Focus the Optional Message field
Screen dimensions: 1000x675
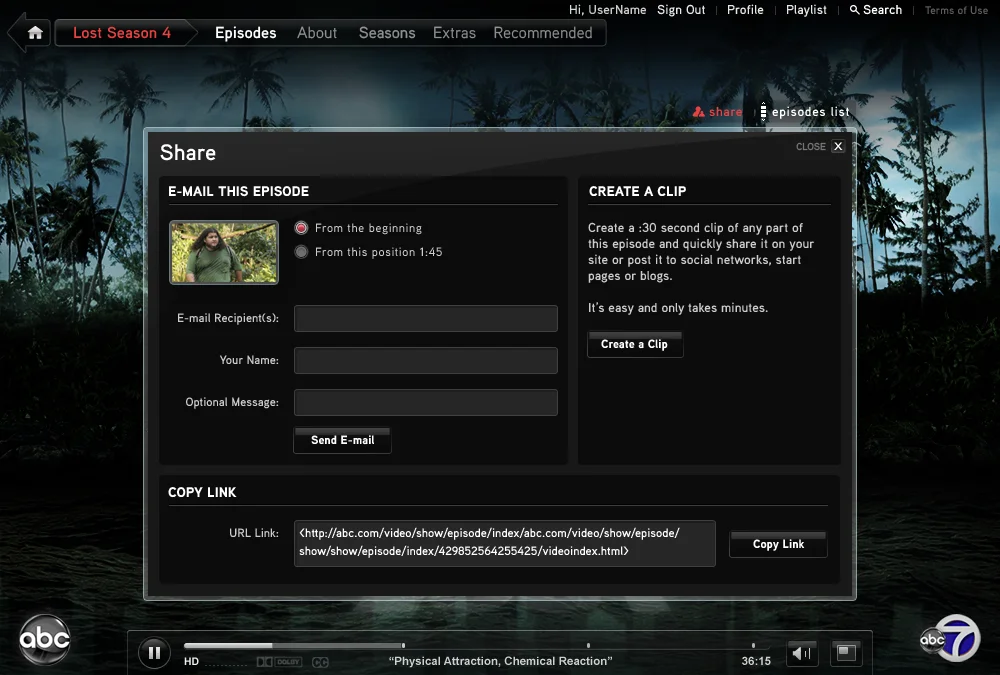[425, 403]
